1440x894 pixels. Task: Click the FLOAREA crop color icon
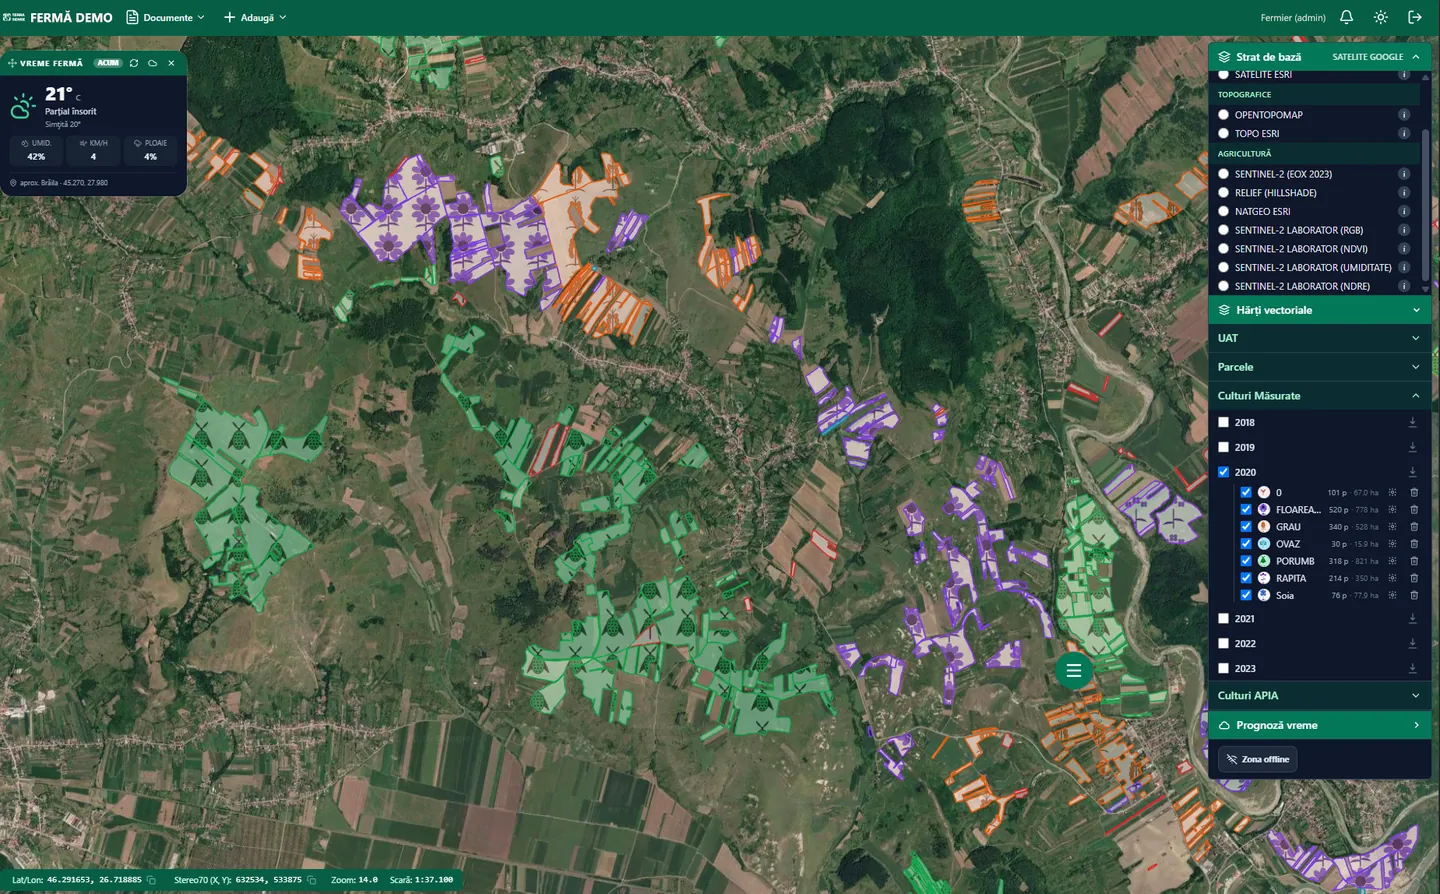(x=1264, y=510)
